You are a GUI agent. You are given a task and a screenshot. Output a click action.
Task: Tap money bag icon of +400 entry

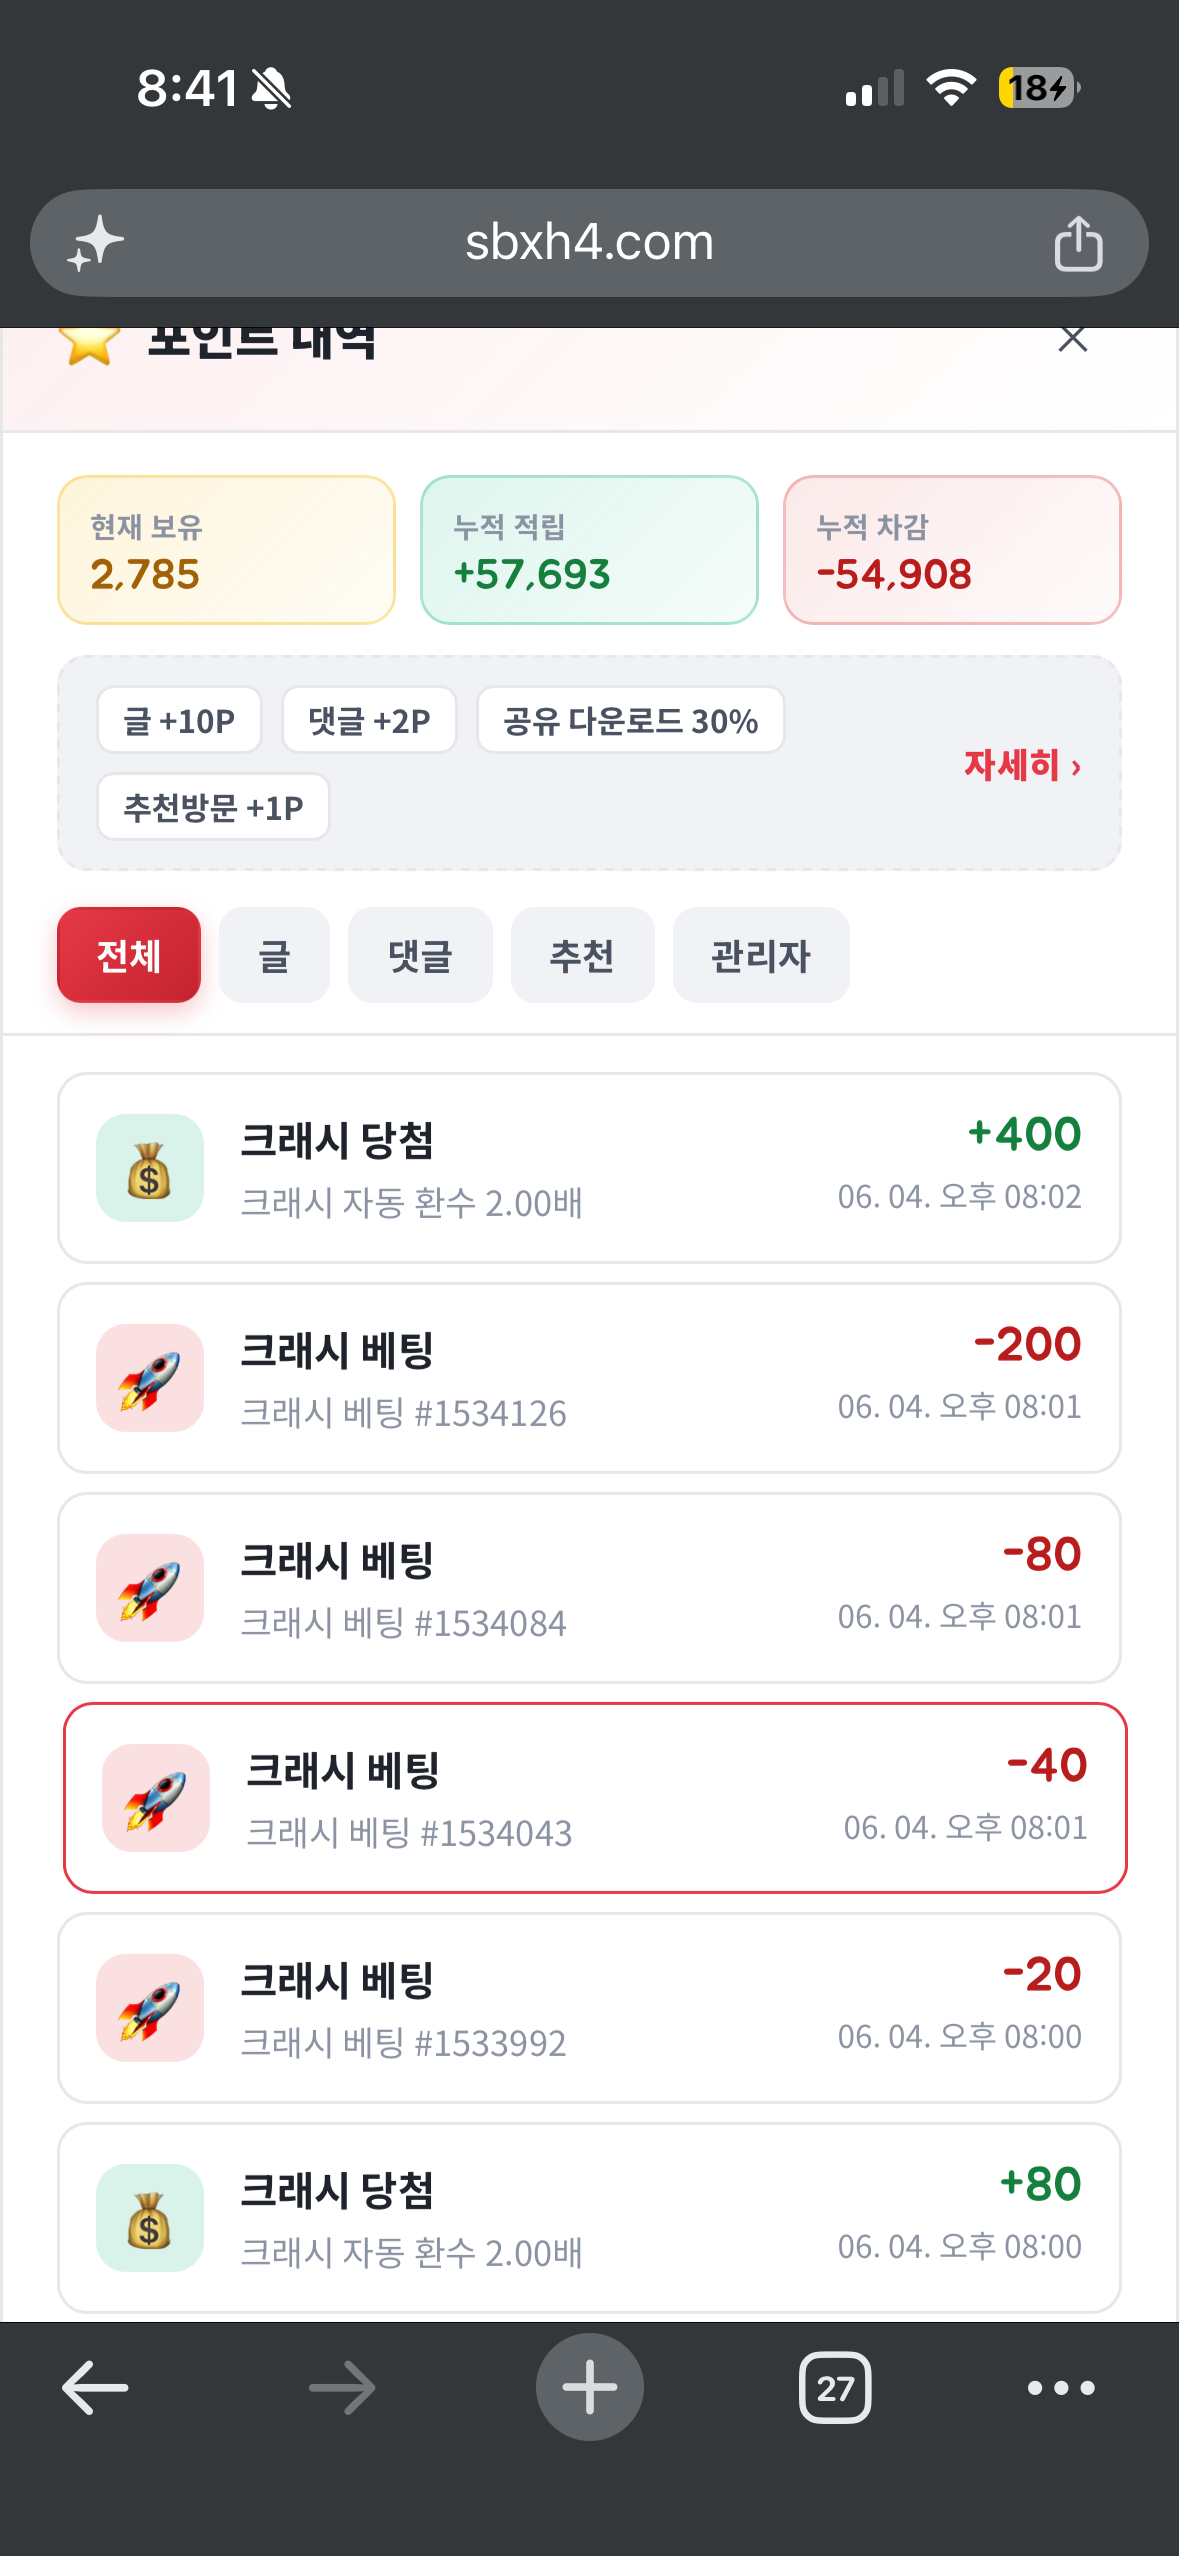(150, 1168)
